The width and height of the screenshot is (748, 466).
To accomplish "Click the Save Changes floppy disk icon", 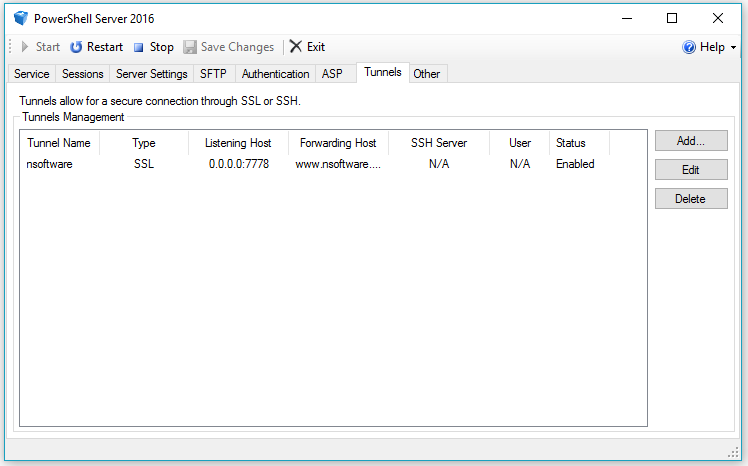I will [190, 47].
